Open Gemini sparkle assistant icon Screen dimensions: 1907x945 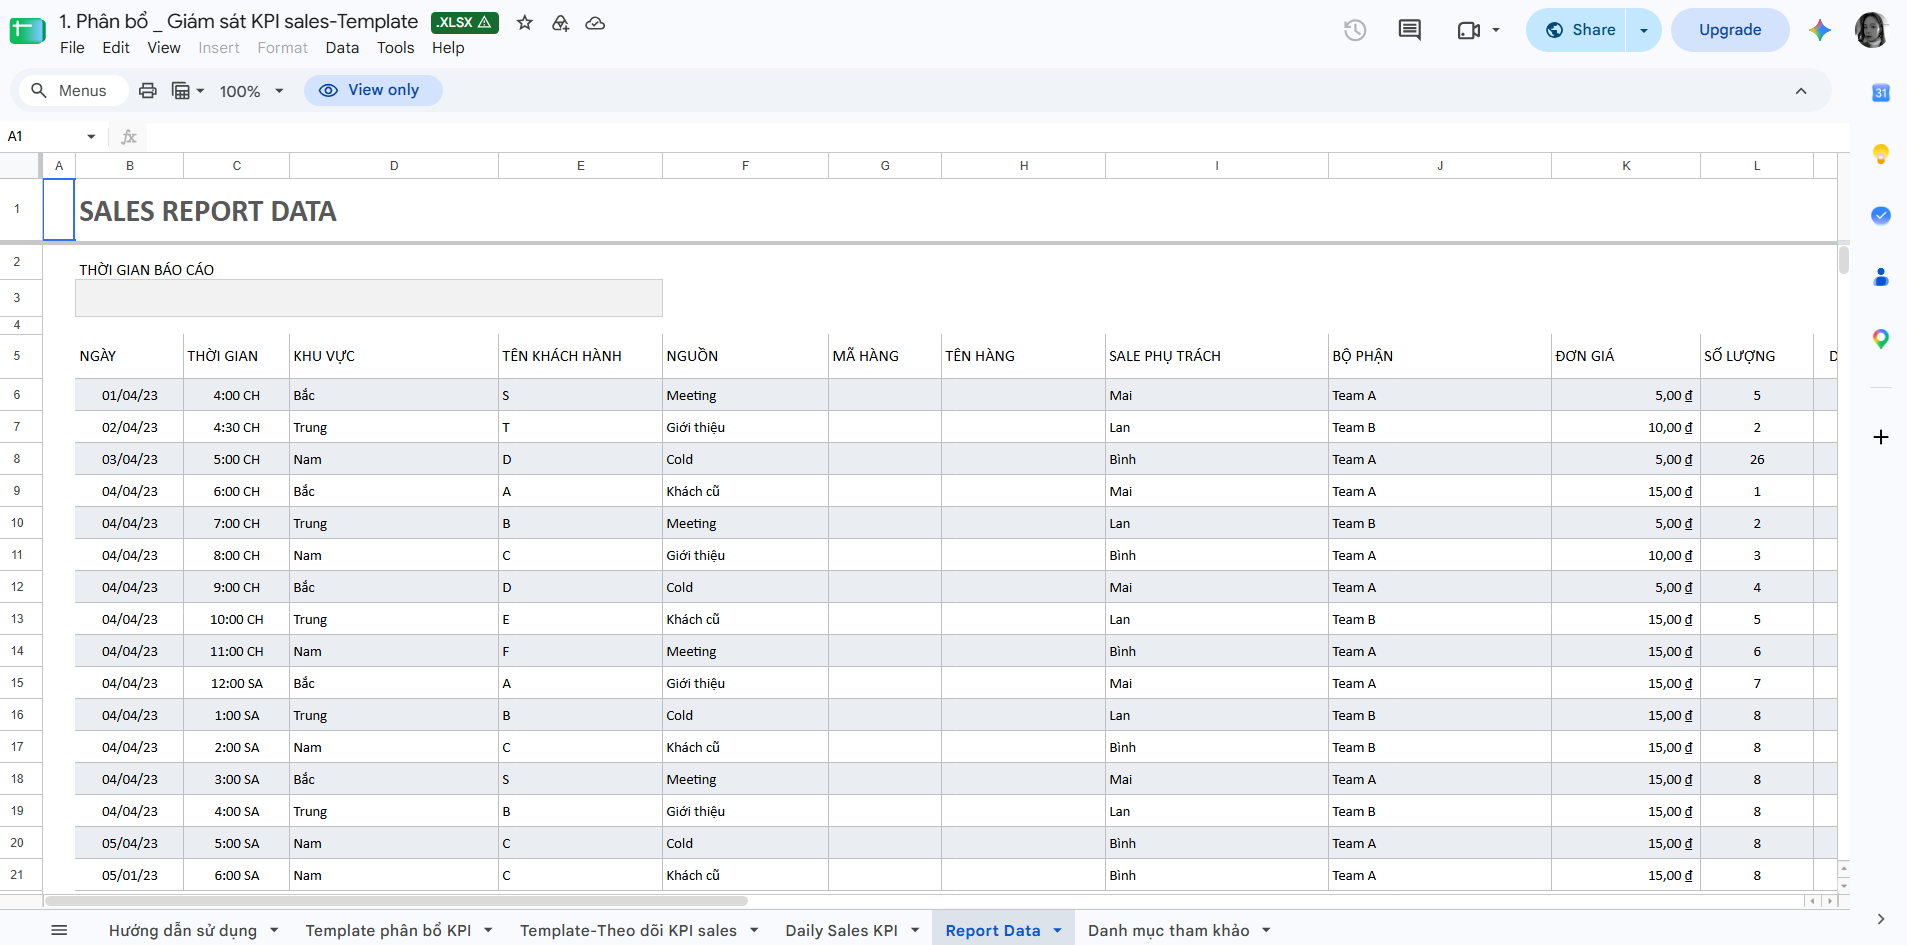click(x=1820, y=30)
